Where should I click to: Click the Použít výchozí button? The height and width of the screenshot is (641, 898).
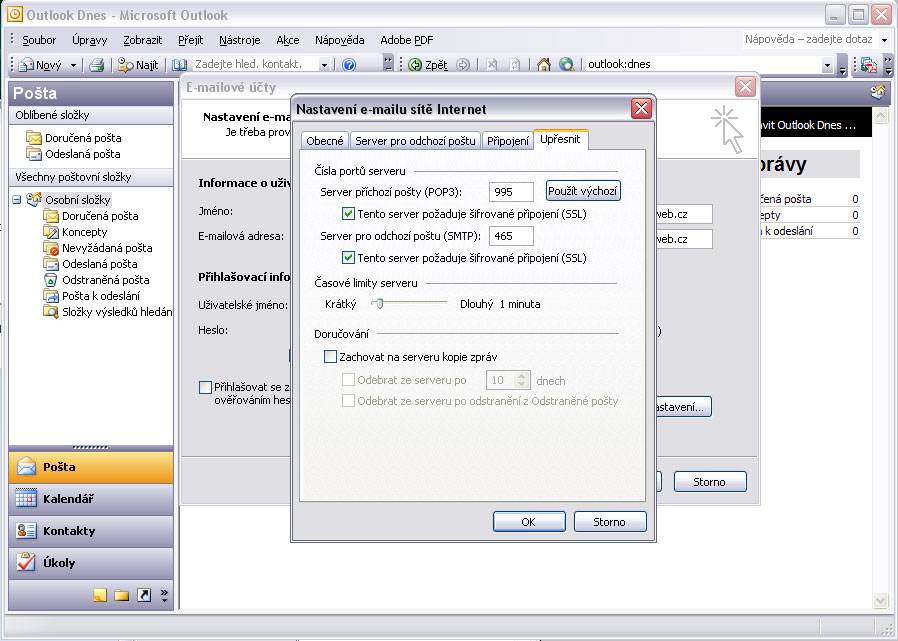point(583,191)
